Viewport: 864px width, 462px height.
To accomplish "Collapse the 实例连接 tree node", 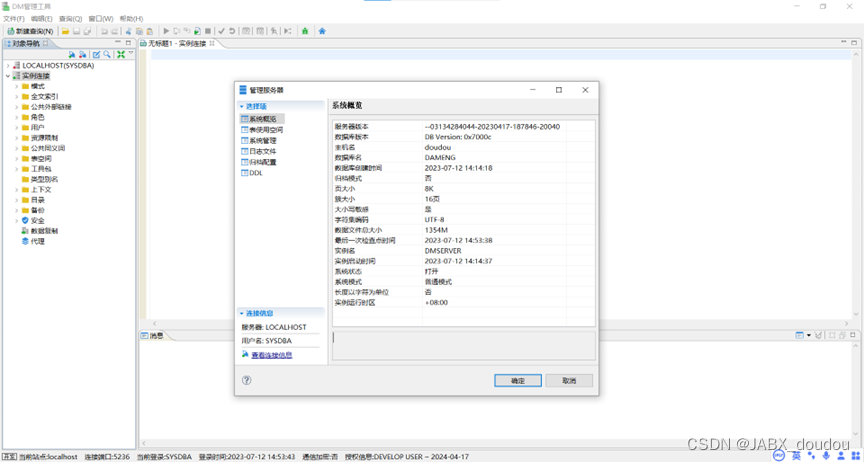I will [x=8, y=76].
